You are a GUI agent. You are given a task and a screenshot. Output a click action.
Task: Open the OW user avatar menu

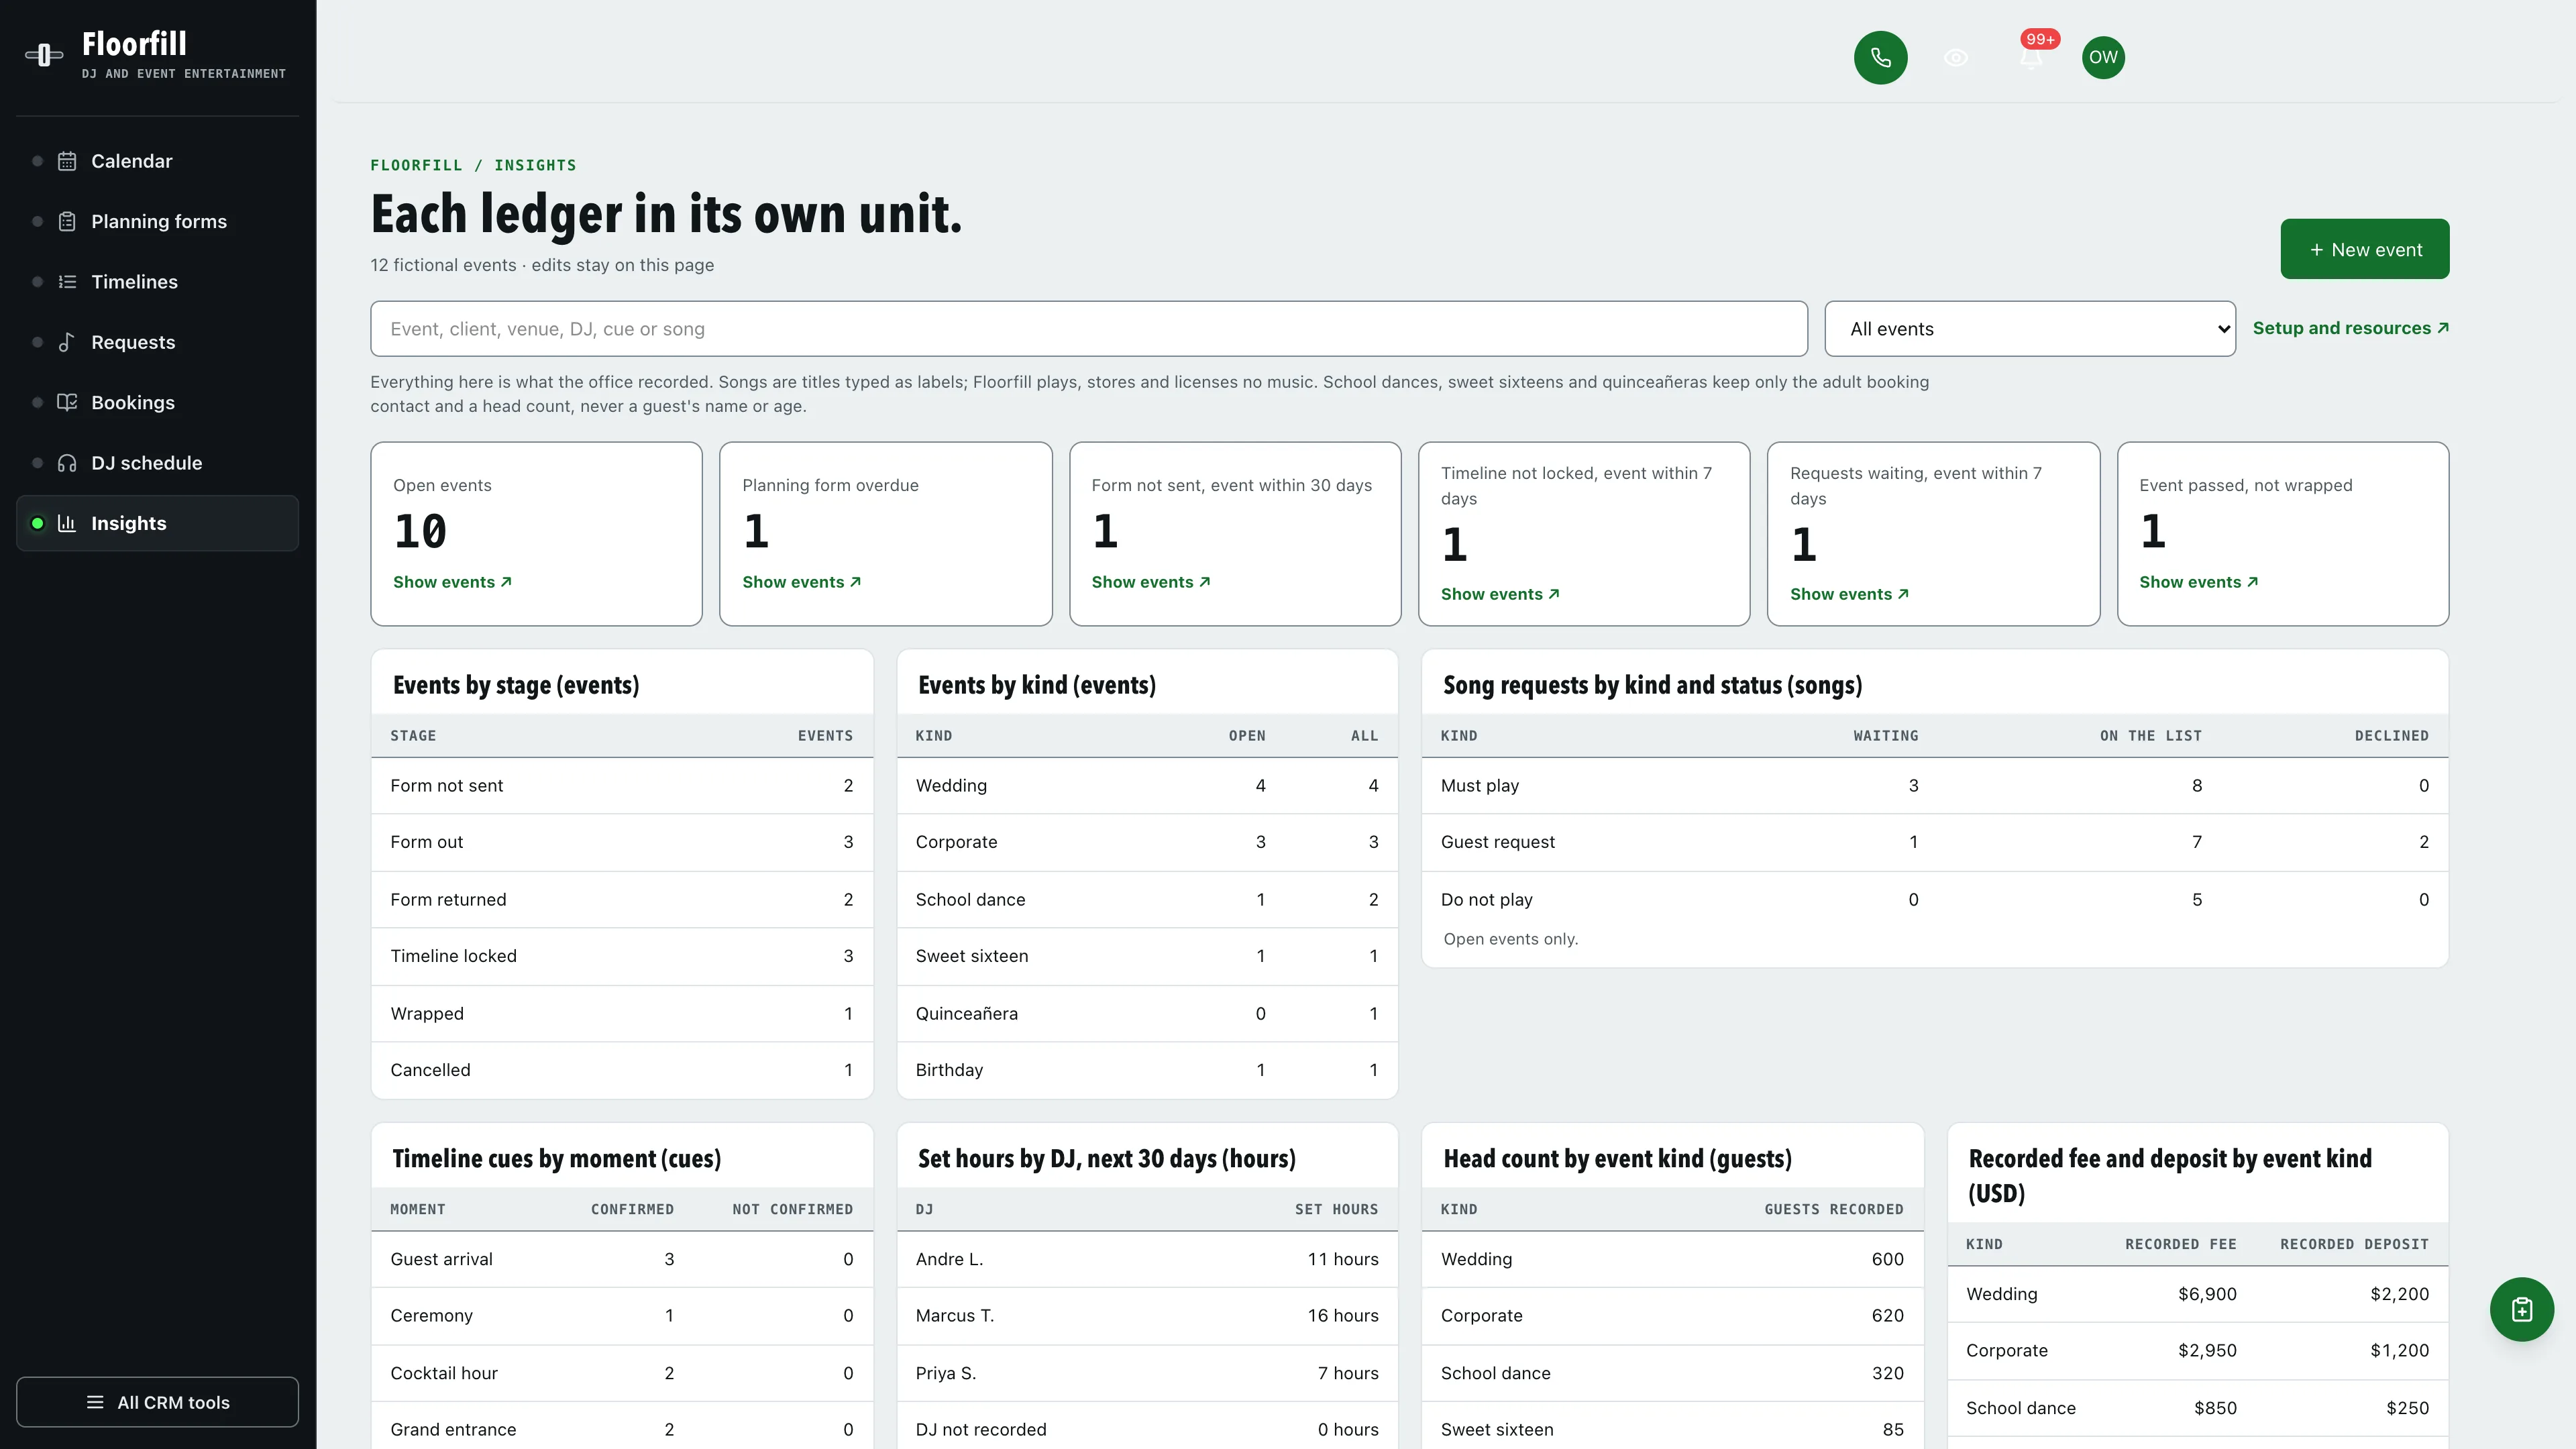coord(2103,57)
